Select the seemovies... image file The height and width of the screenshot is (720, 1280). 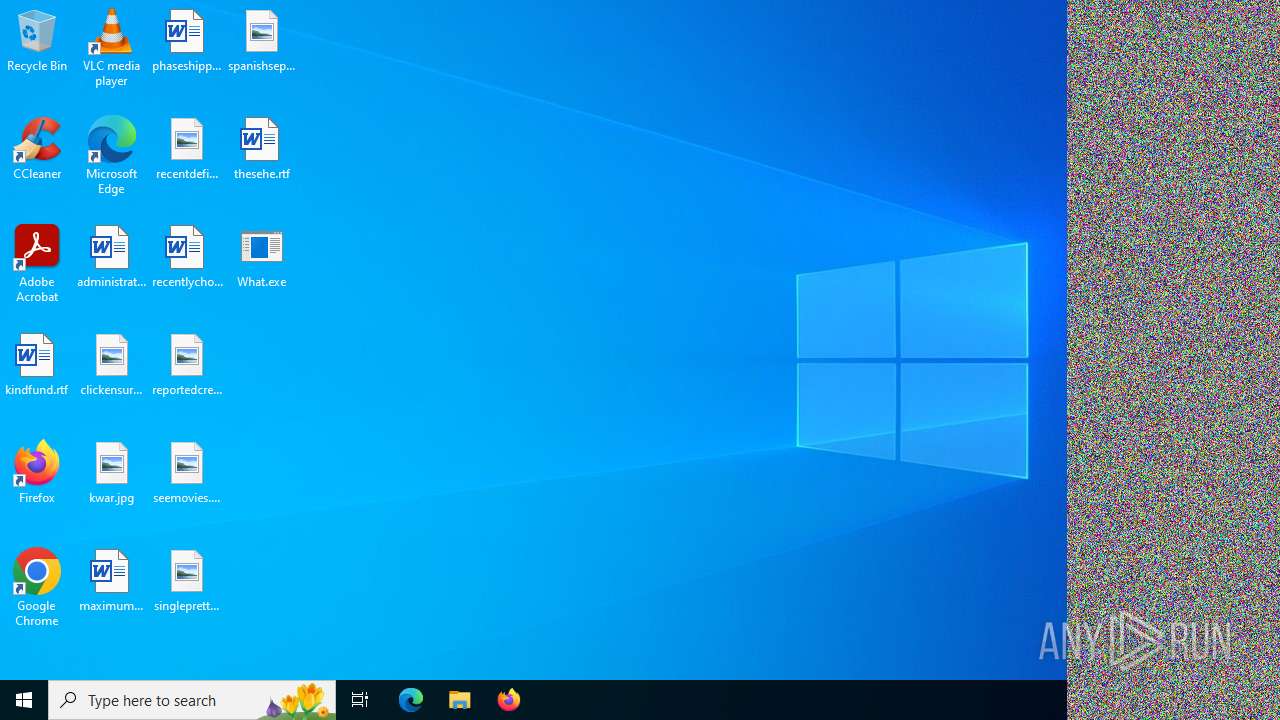[x=186, y=473]
